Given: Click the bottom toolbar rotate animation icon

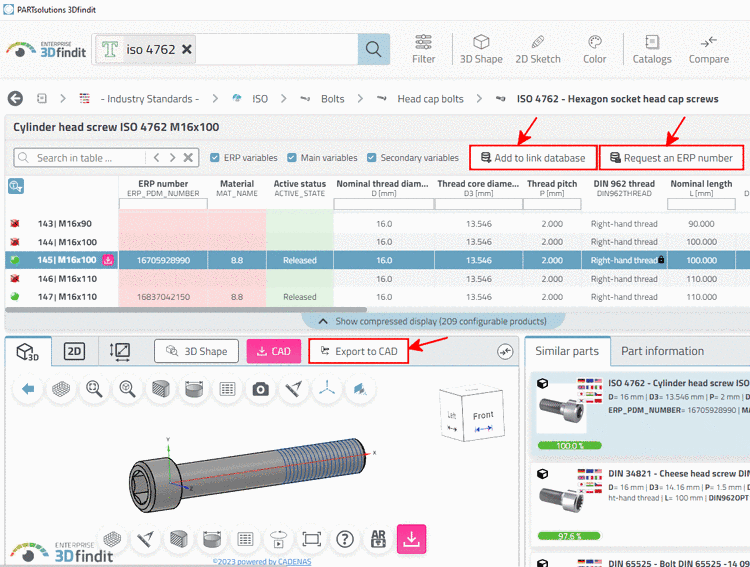Looking at the screenshot, I should pos(278,539).
